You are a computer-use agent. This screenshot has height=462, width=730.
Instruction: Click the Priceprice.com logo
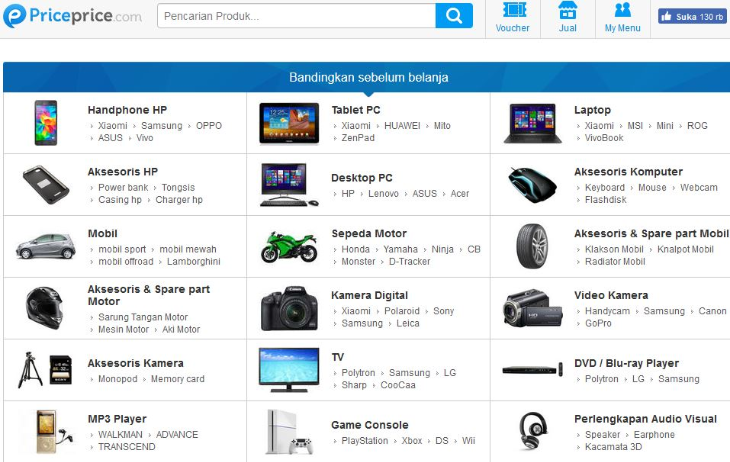(x=72, y=16)
